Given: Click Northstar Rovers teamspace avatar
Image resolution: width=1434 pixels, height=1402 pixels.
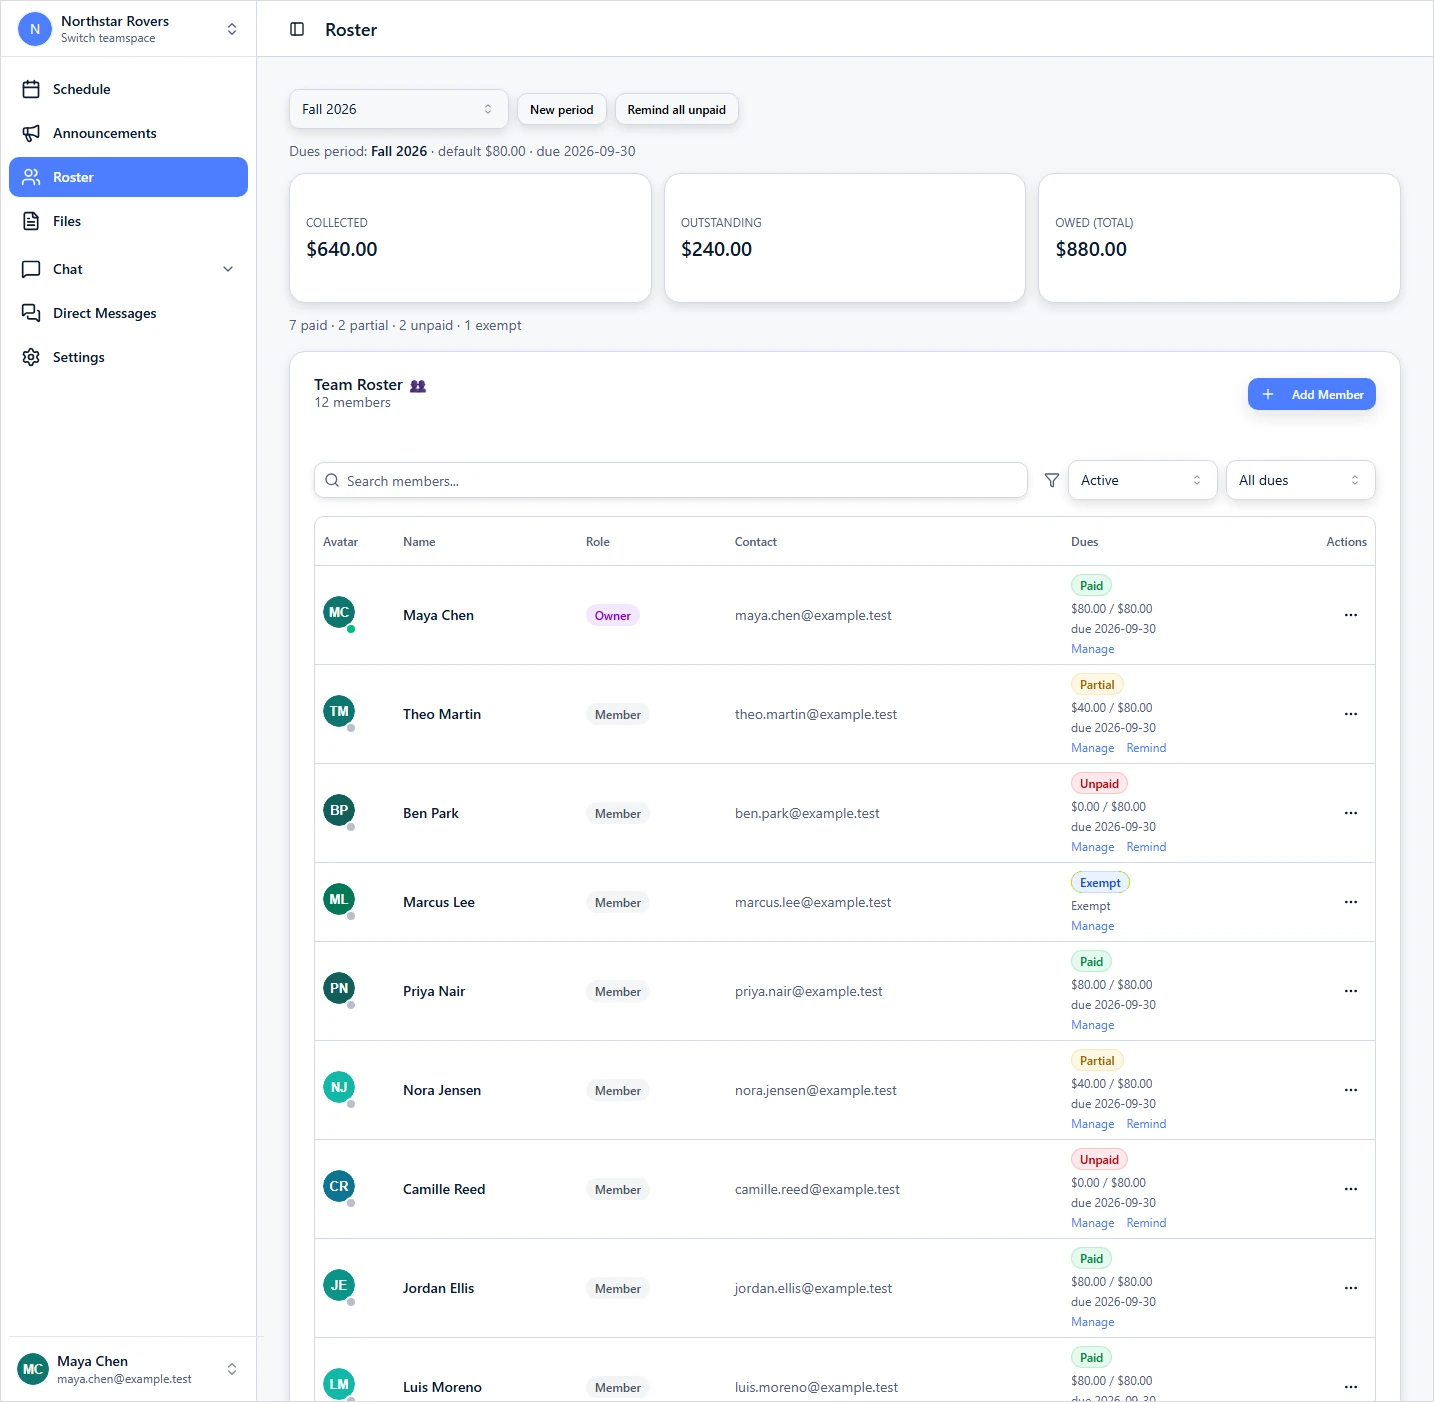Looking at the screenshot, I should point(35,29).
